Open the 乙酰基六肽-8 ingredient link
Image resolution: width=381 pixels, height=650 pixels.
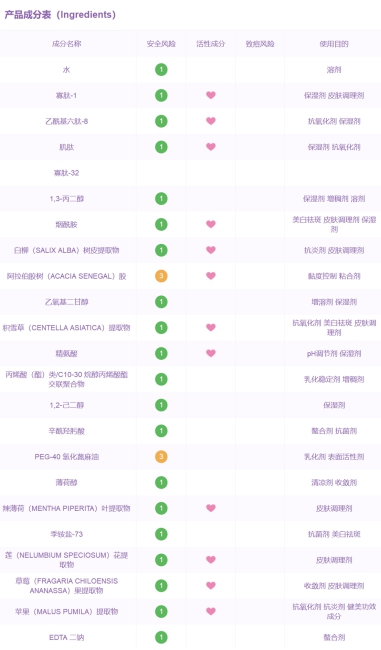point(67,121)
